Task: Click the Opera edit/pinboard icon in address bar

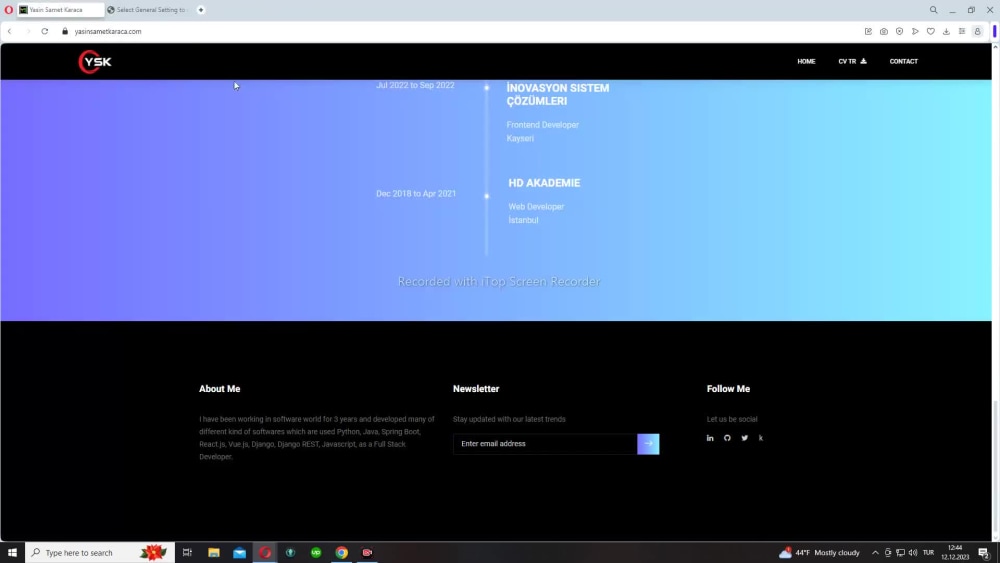Action: point(868,31)
